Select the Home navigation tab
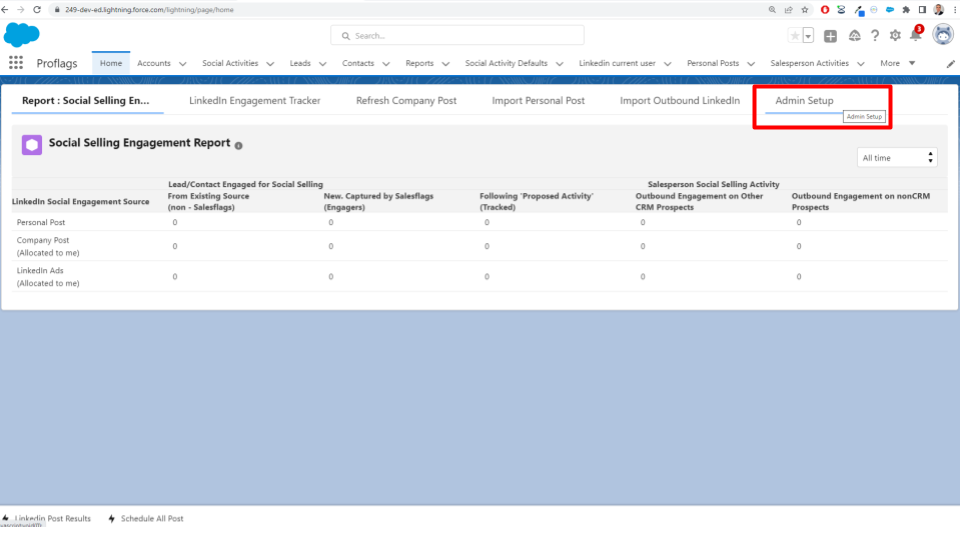Image resolution: width=960 pixels, height=540 pixels. (x=111, y=63)
